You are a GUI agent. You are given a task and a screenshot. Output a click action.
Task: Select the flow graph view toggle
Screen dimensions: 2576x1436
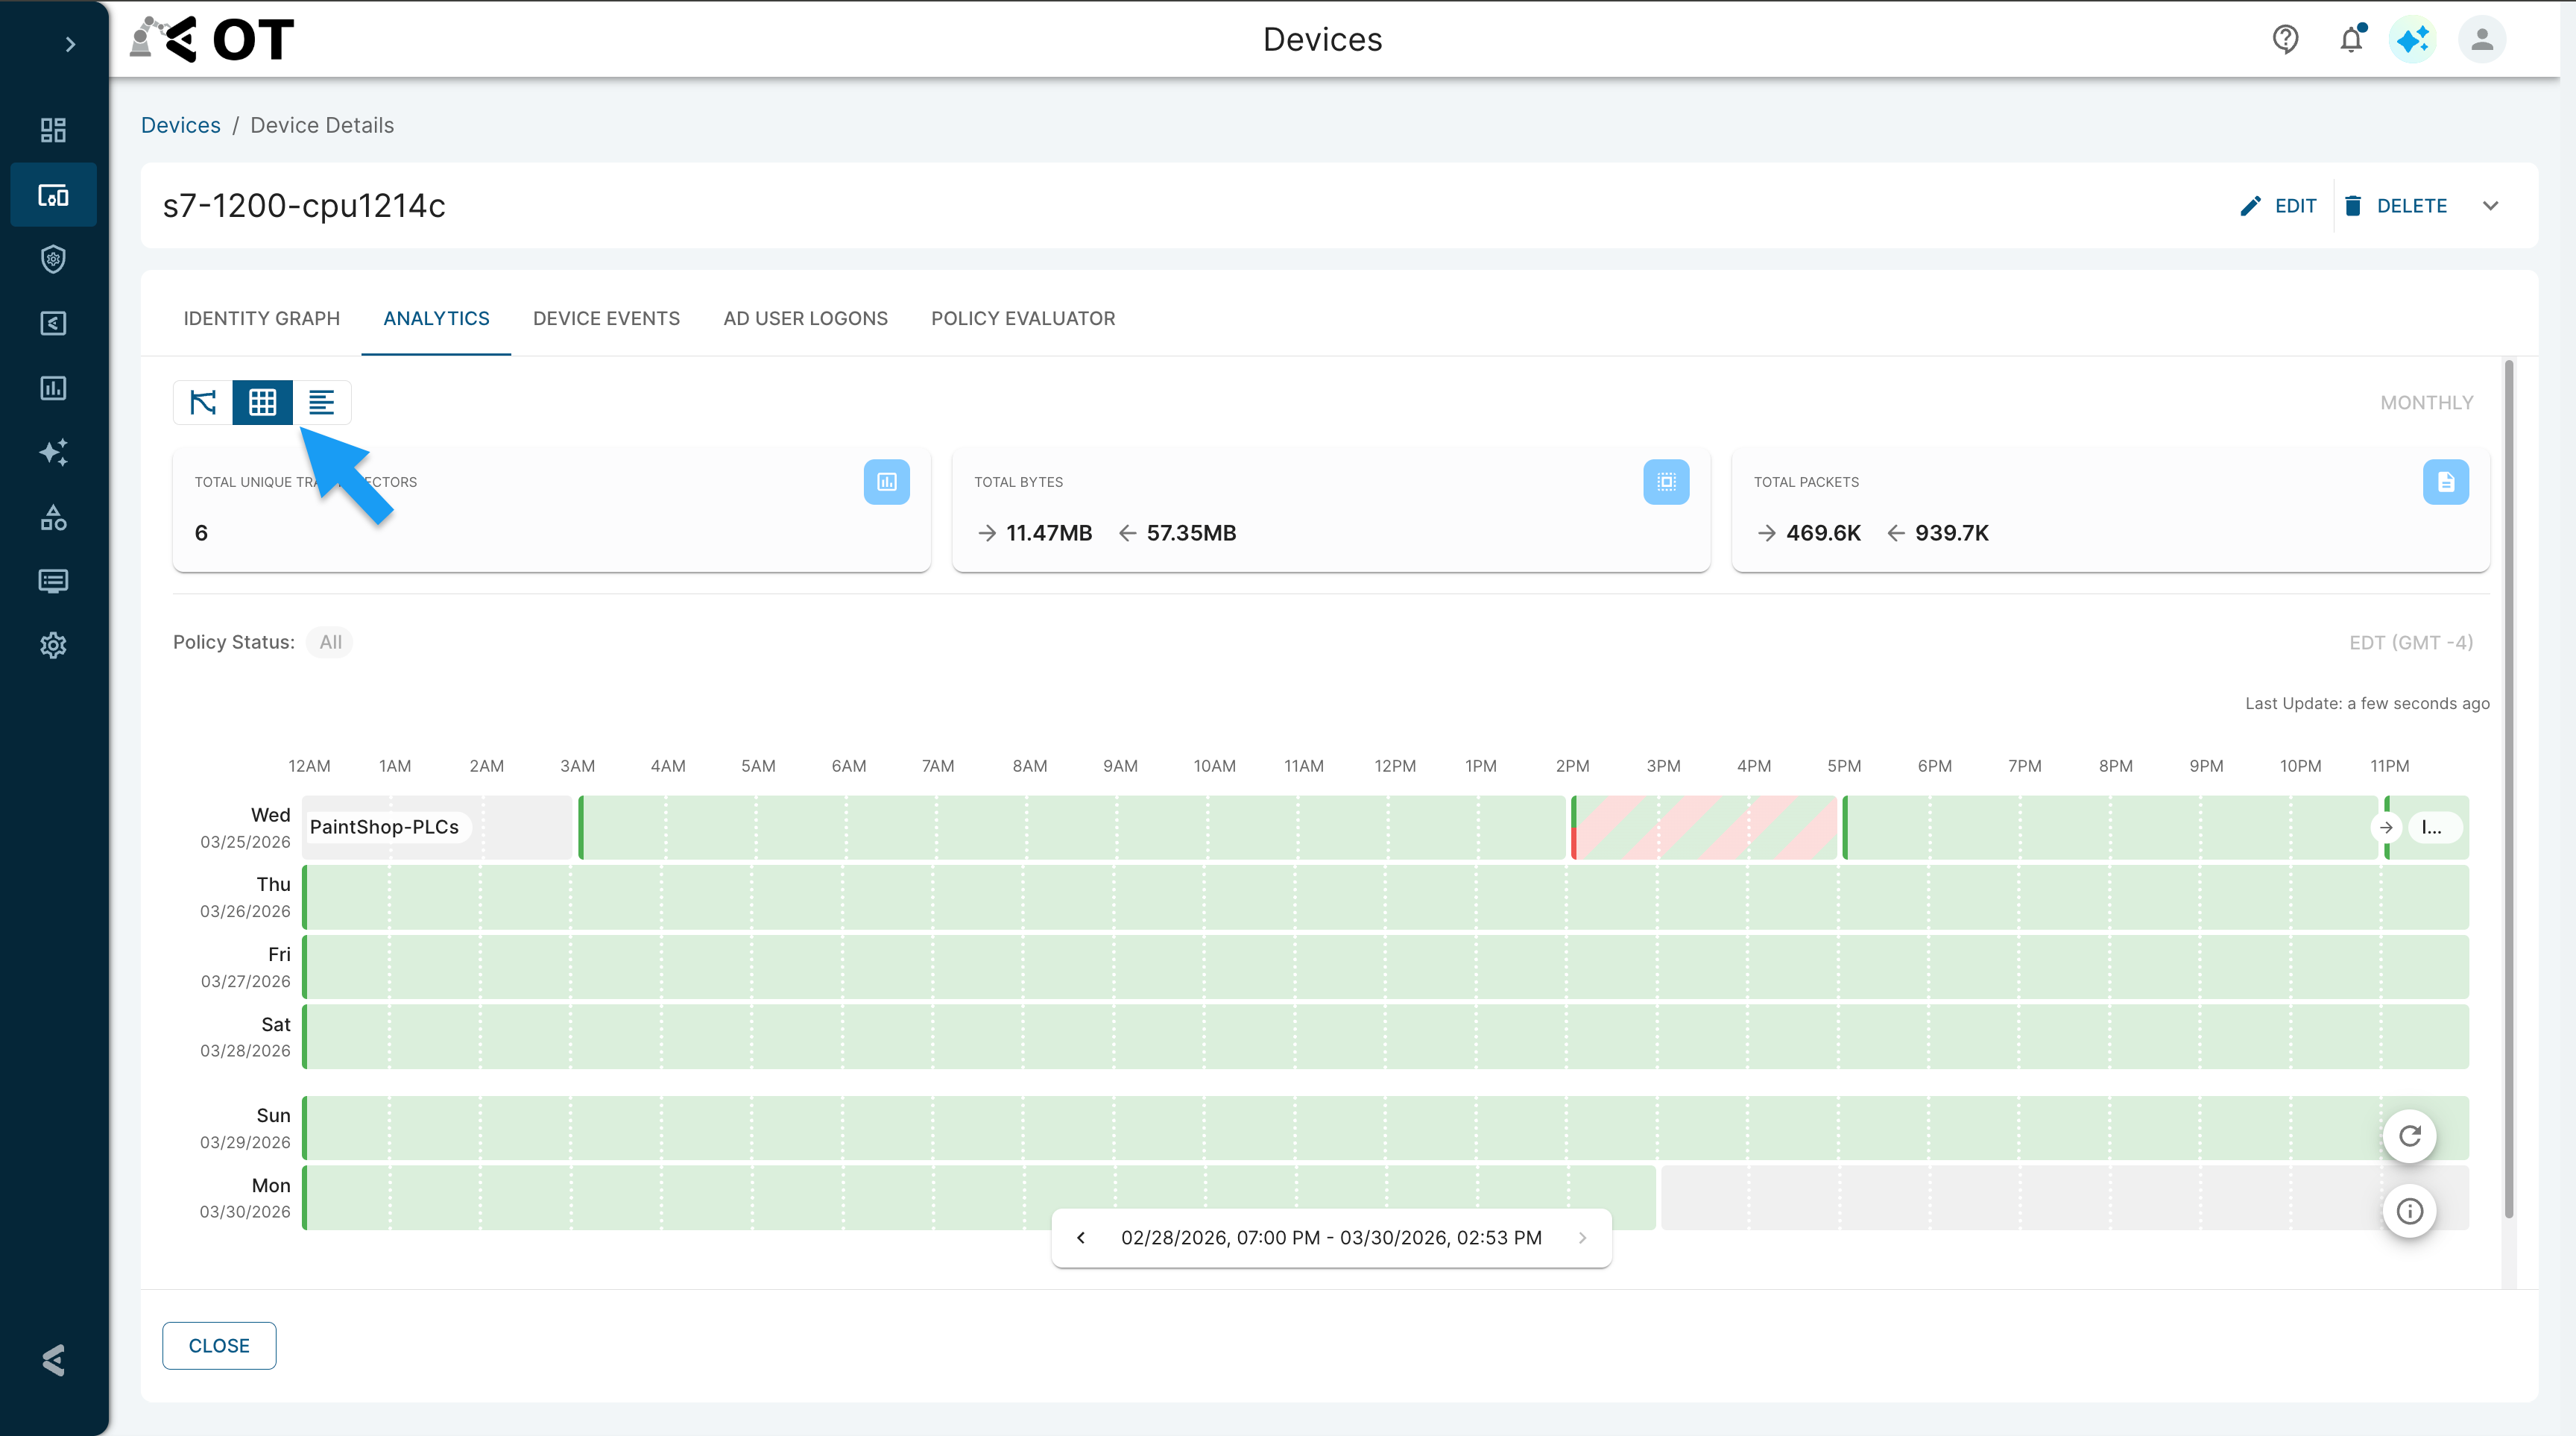[203, 402]
